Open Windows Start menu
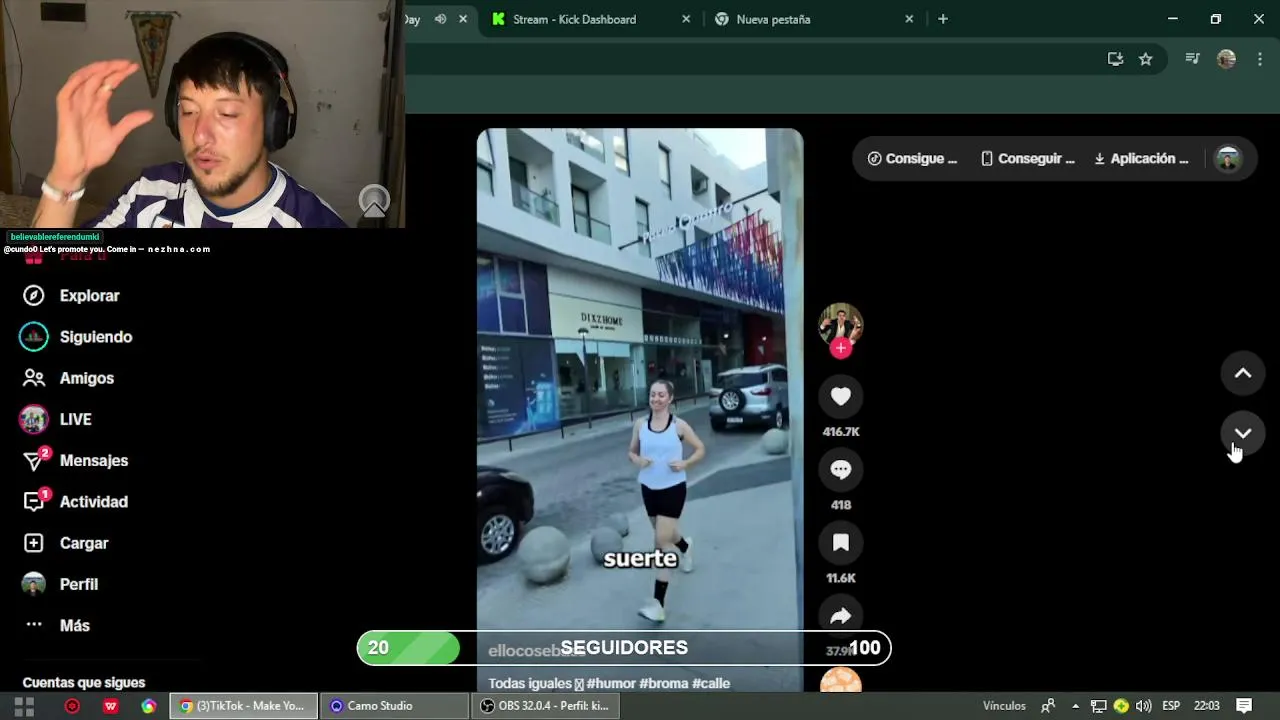1280x720 pixels. (24, 706)
